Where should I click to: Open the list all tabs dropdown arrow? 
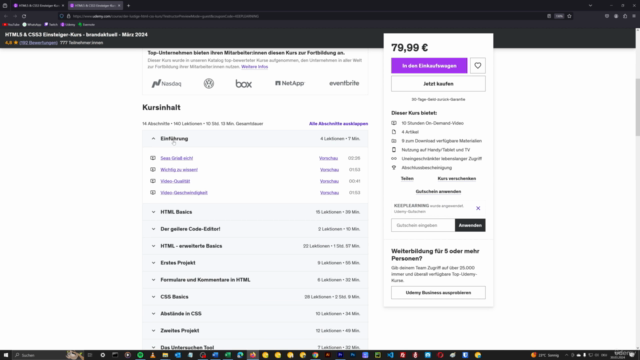pos(590,6)
